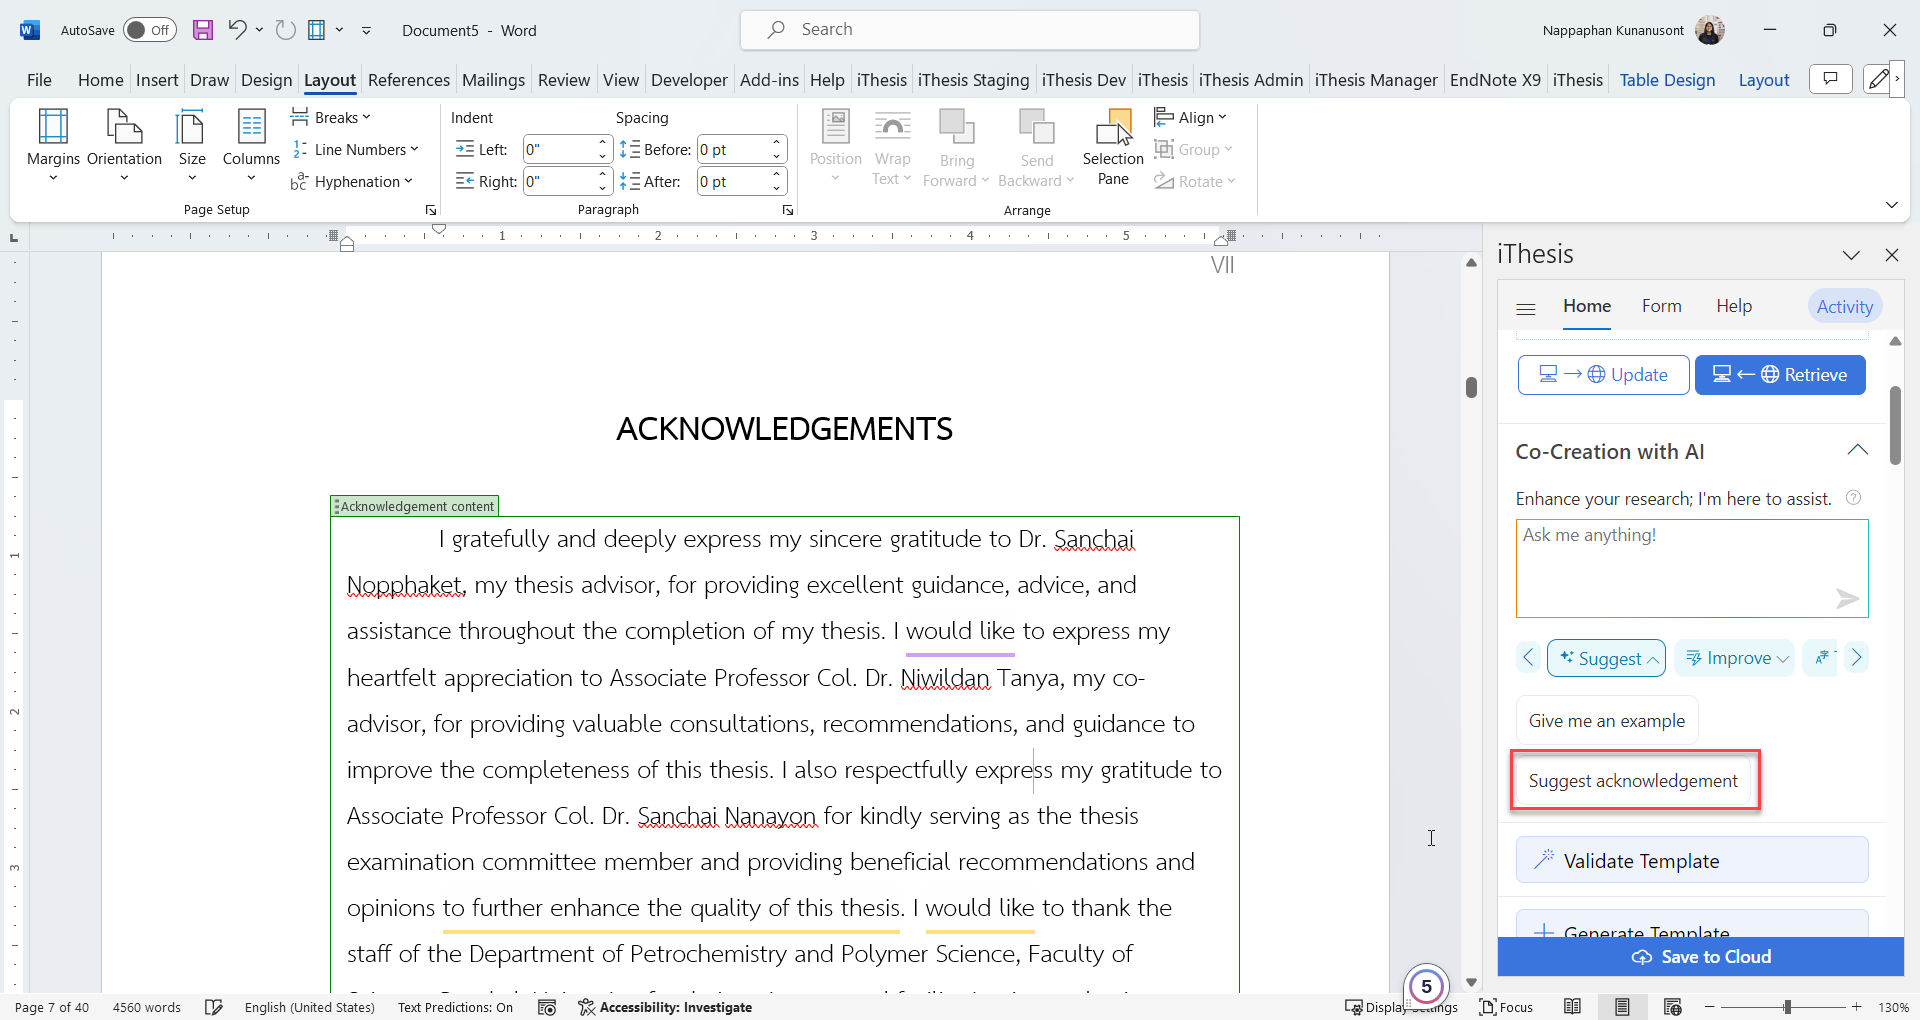Viewport: 1920px width, 1020px height.
Task: Open page Size options
Action: (x=191, y=146)
